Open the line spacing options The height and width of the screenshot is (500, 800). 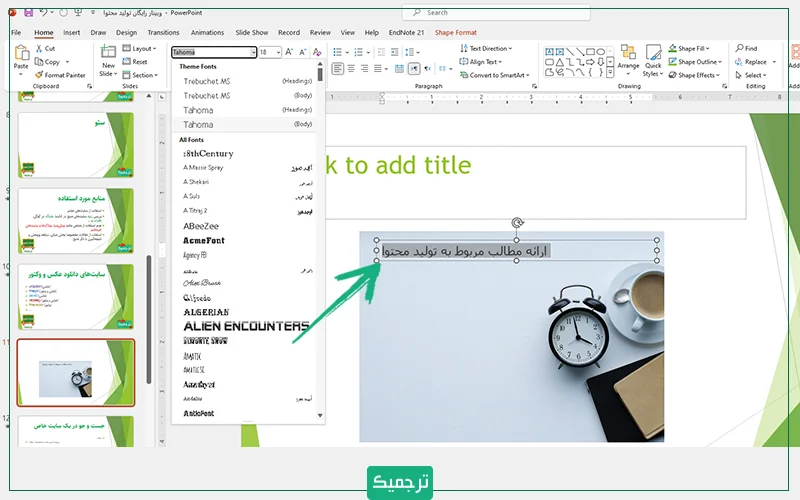(x=412, y=52)
